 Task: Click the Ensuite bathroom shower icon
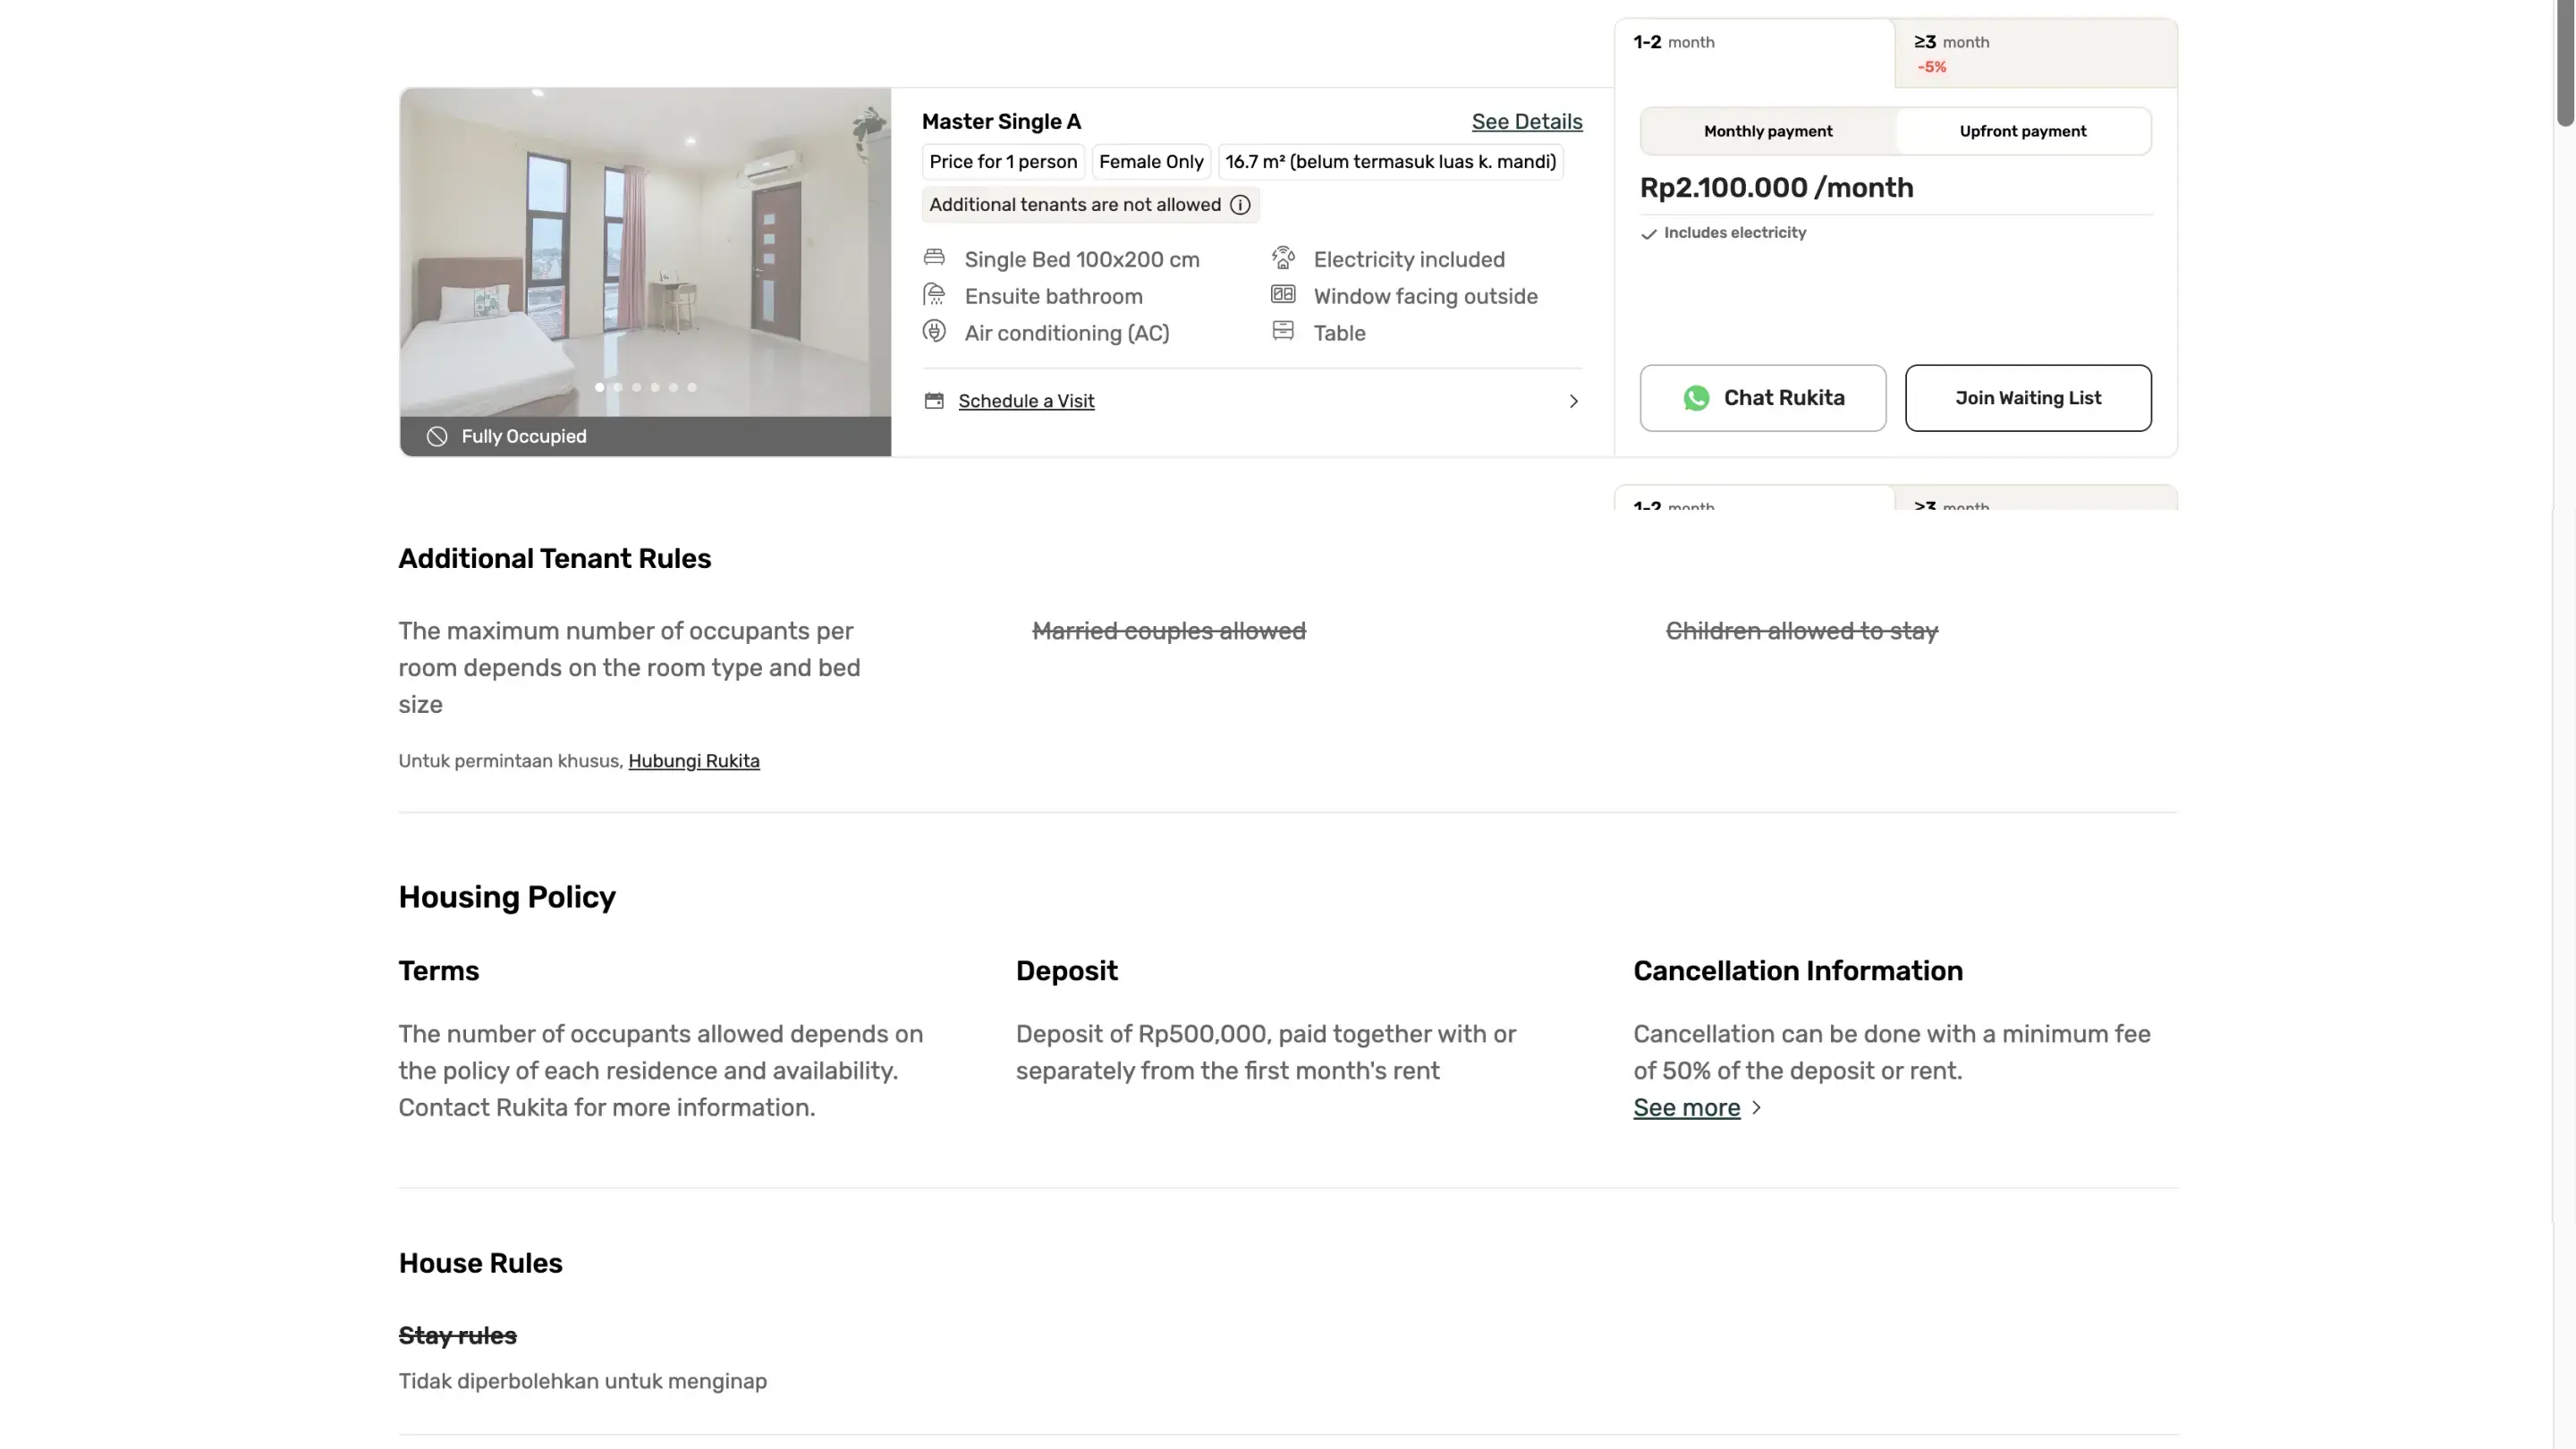pyautogui.click(x=934, y=295)
